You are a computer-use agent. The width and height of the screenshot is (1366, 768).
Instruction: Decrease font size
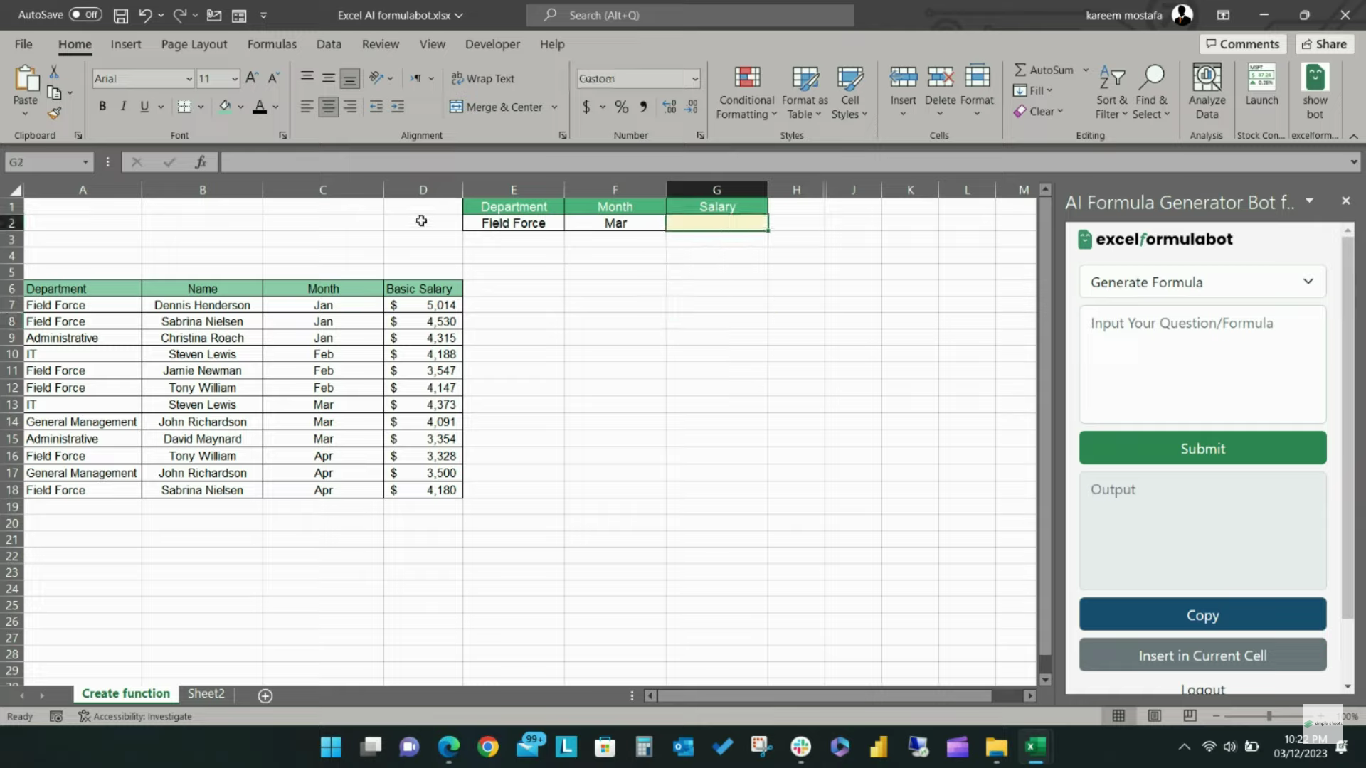click(273, 78)
